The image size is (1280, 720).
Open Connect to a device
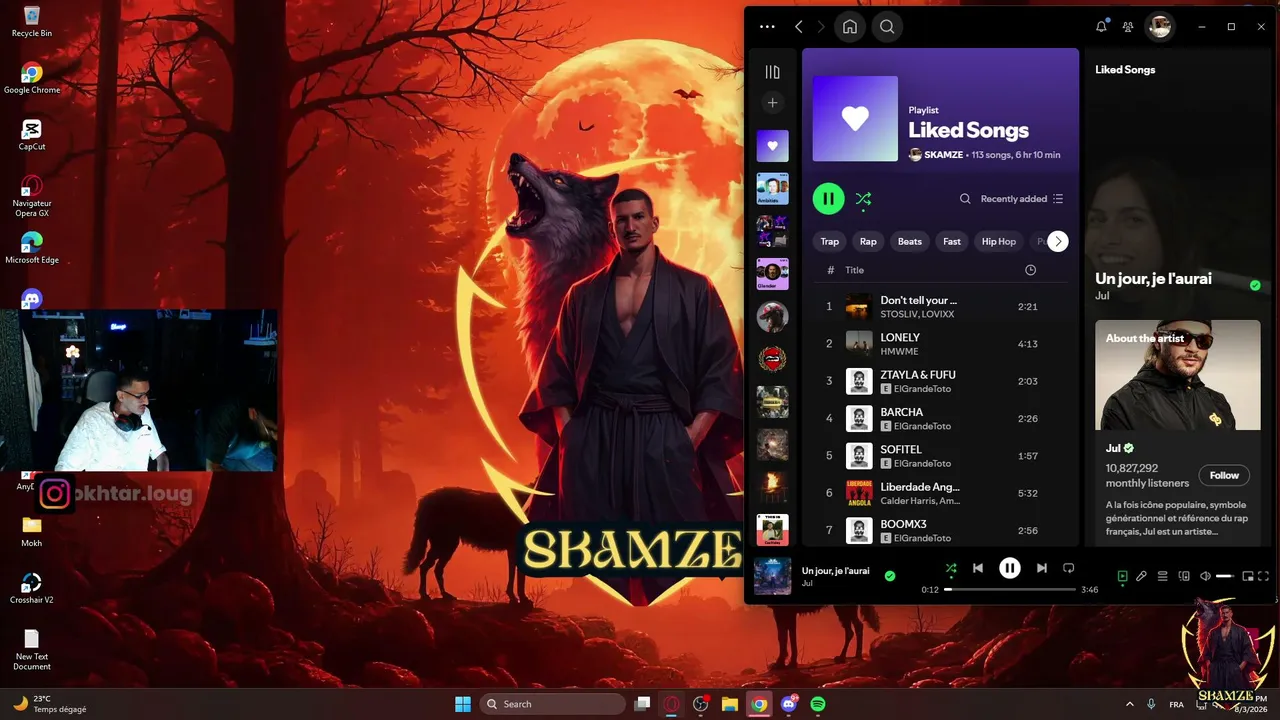coord(1184,576)
